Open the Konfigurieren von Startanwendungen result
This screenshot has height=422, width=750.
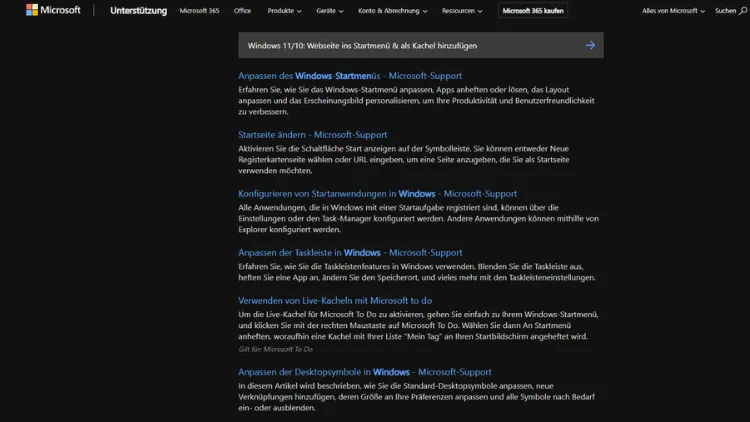(377, 193)
